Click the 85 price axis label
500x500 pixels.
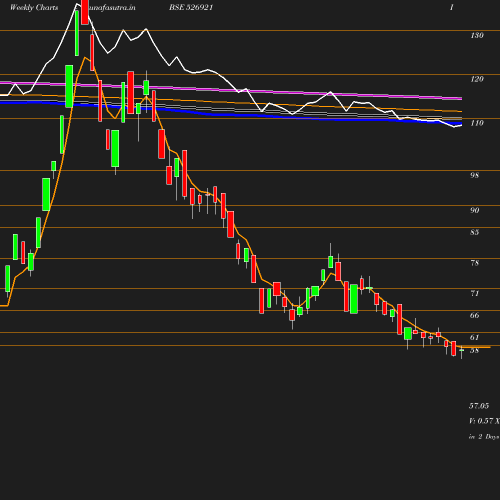(475, 232)
